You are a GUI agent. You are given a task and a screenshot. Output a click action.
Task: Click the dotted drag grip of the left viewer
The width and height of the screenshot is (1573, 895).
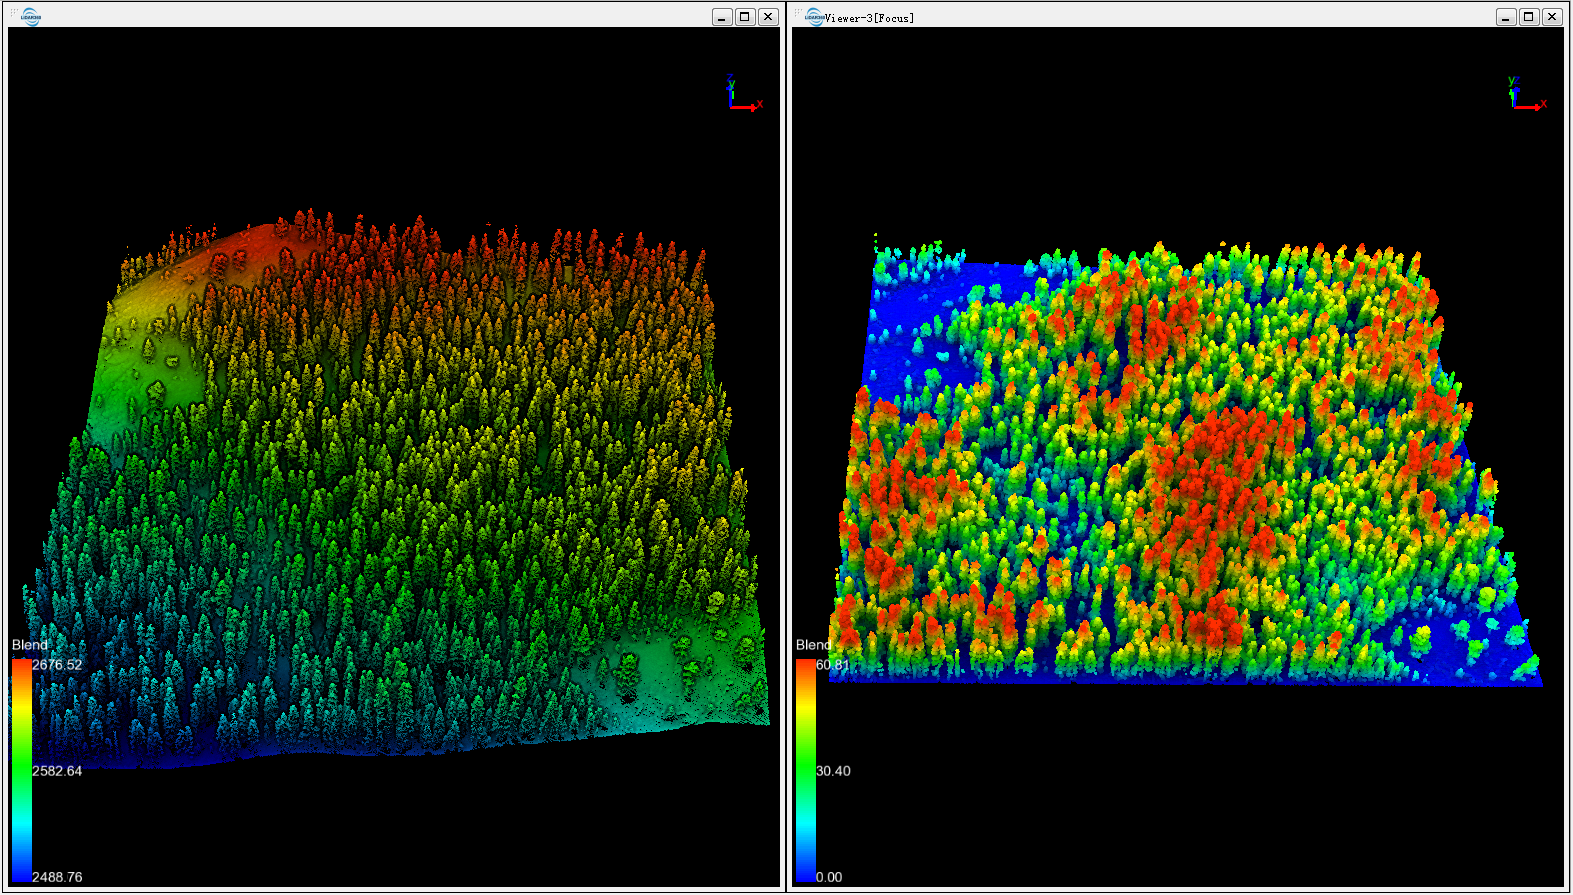click(14, 14)
